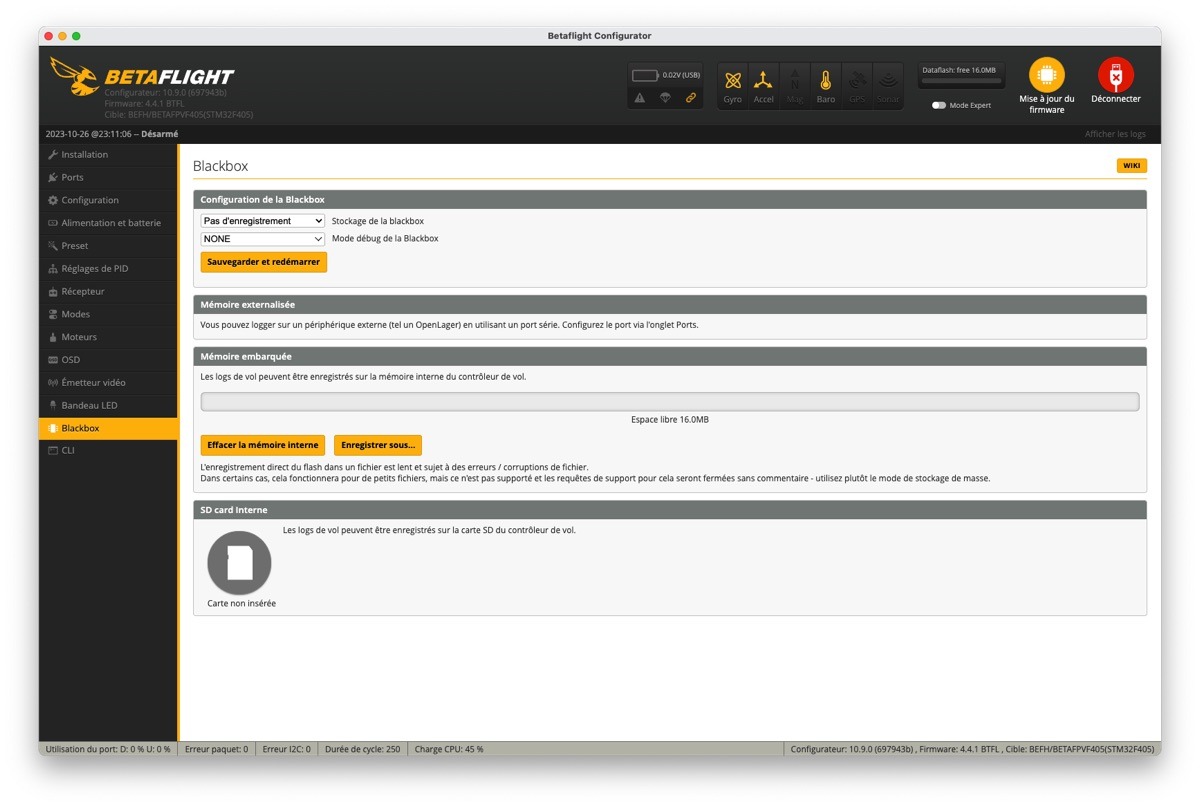Screen dimensions: 1200x807
Task: Click the SD card interne section header
Action: coord(670,510)
